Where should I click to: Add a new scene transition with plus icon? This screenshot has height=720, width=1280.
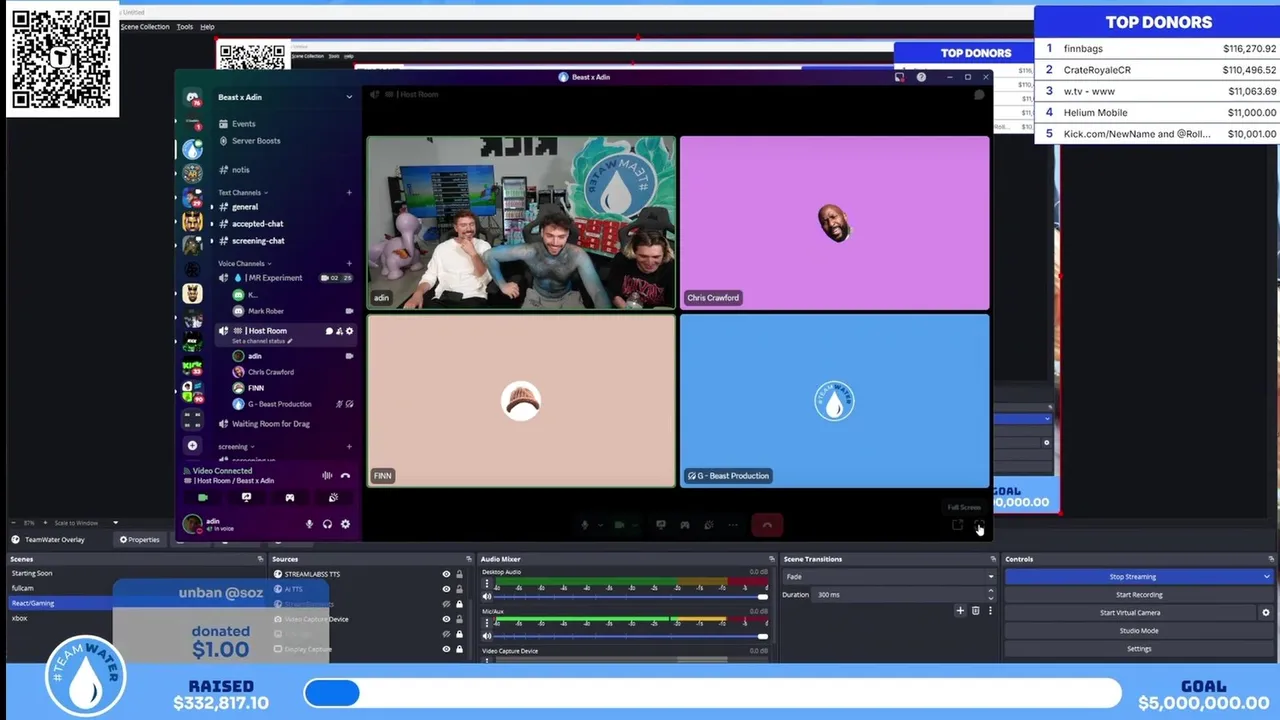(x=960, y=610)
